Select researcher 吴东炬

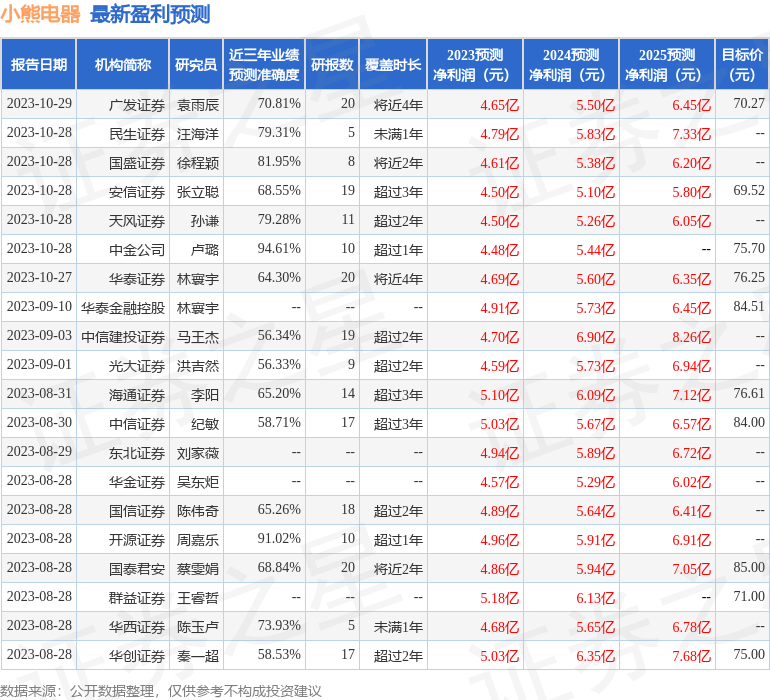point(198,481)
